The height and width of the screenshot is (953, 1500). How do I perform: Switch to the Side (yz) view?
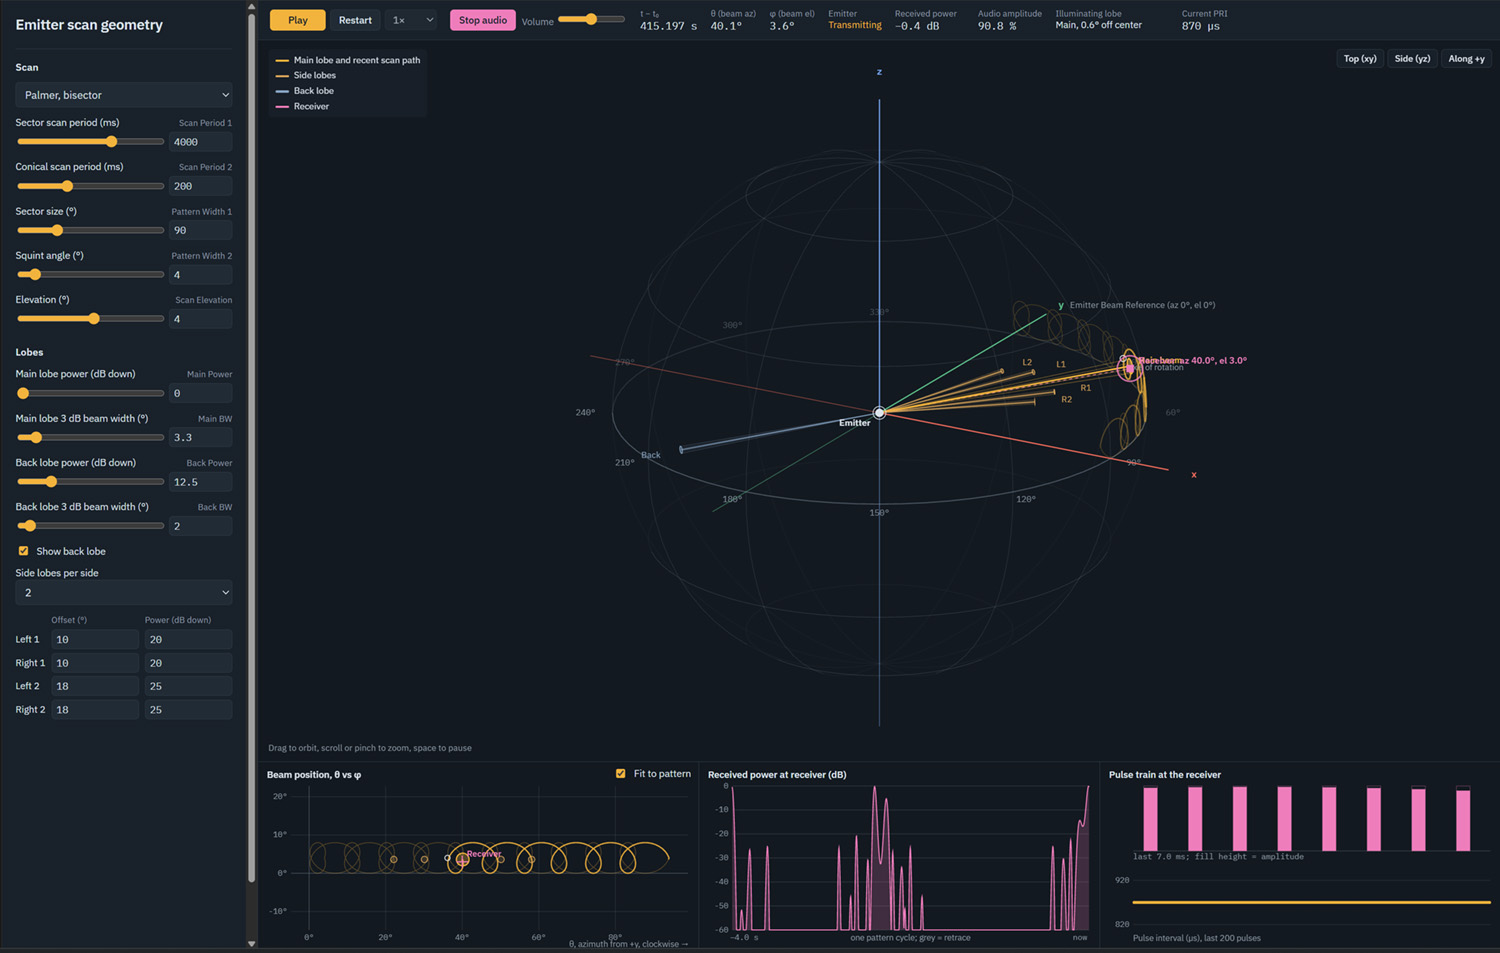point(1412,59)
